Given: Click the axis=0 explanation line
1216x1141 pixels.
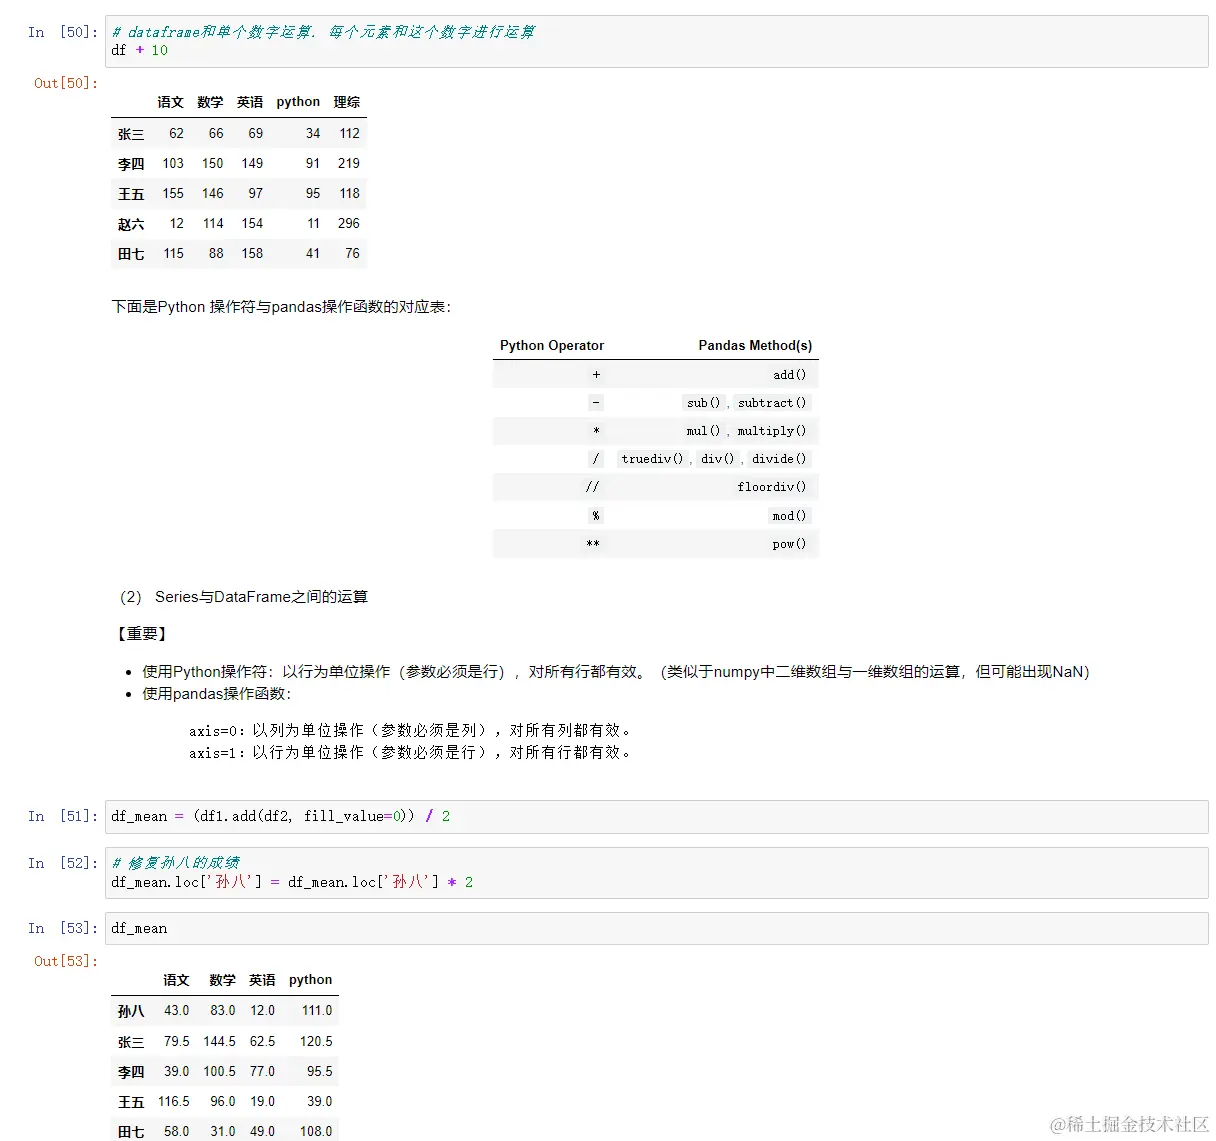Looking at the screenshot, I should click(x=411, y=731).
